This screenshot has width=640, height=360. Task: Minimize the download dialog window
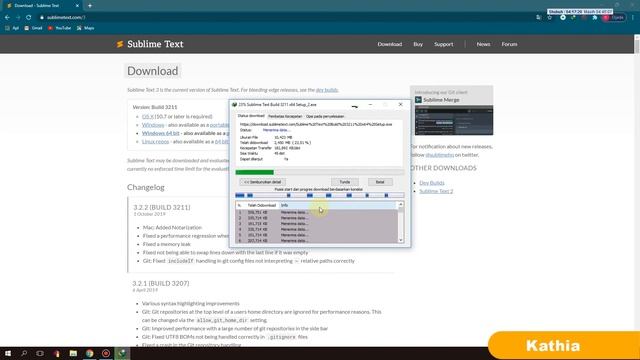370,105
